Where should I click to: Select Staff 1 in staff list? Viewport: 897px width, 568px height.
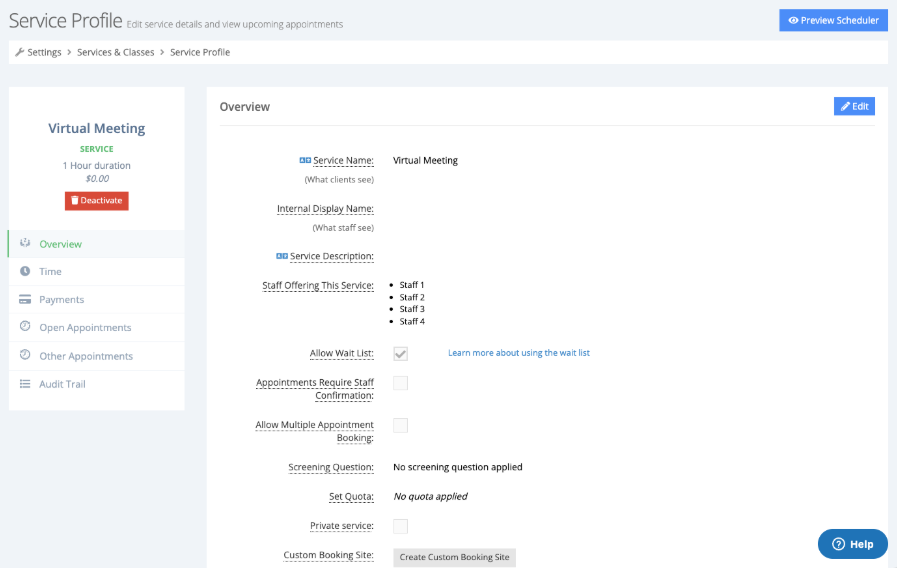click(x=412, y=285)
